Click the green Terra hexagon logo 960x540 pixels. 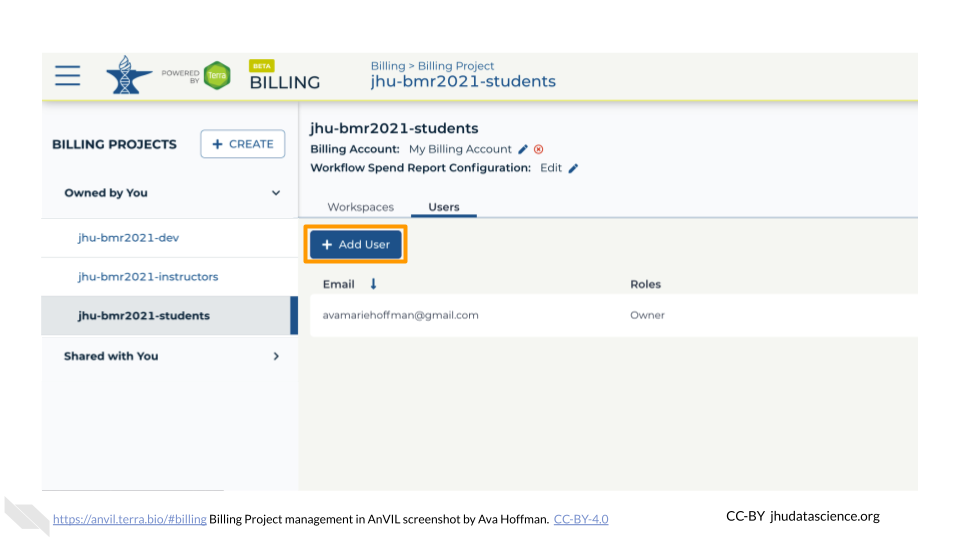(x=217, y=75)
